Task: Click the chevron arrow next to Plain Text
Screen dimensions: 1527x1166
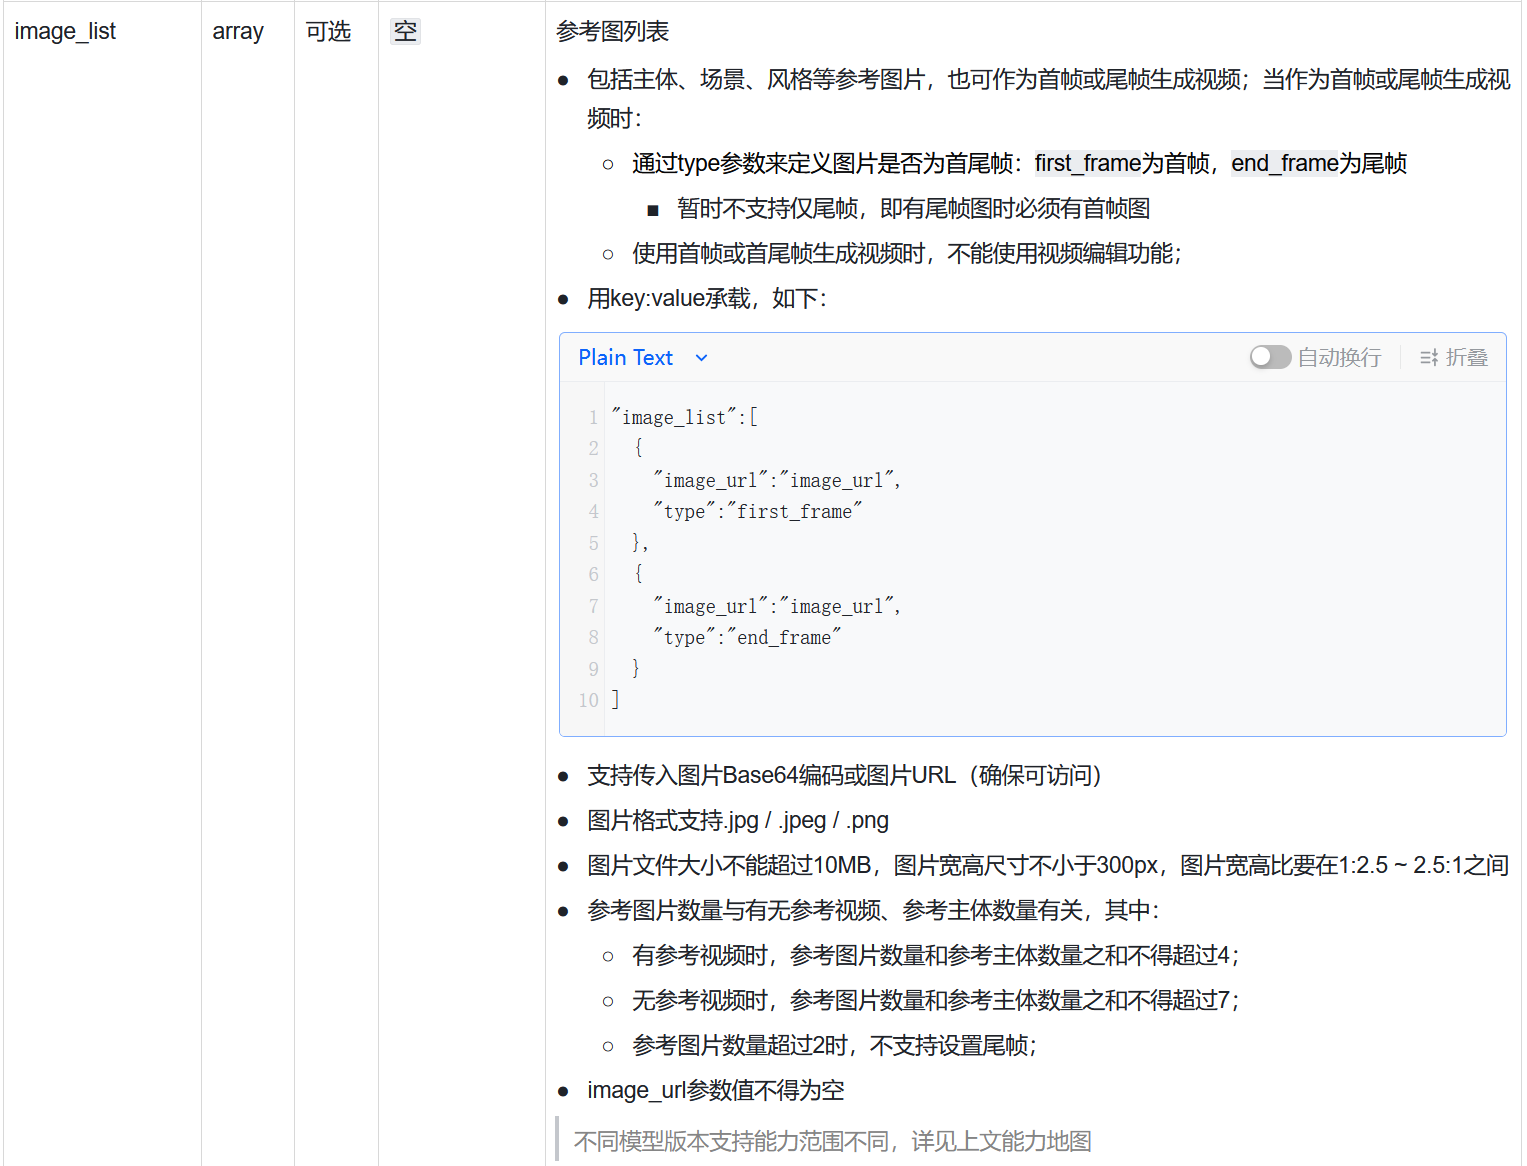Action: (701, 358)
